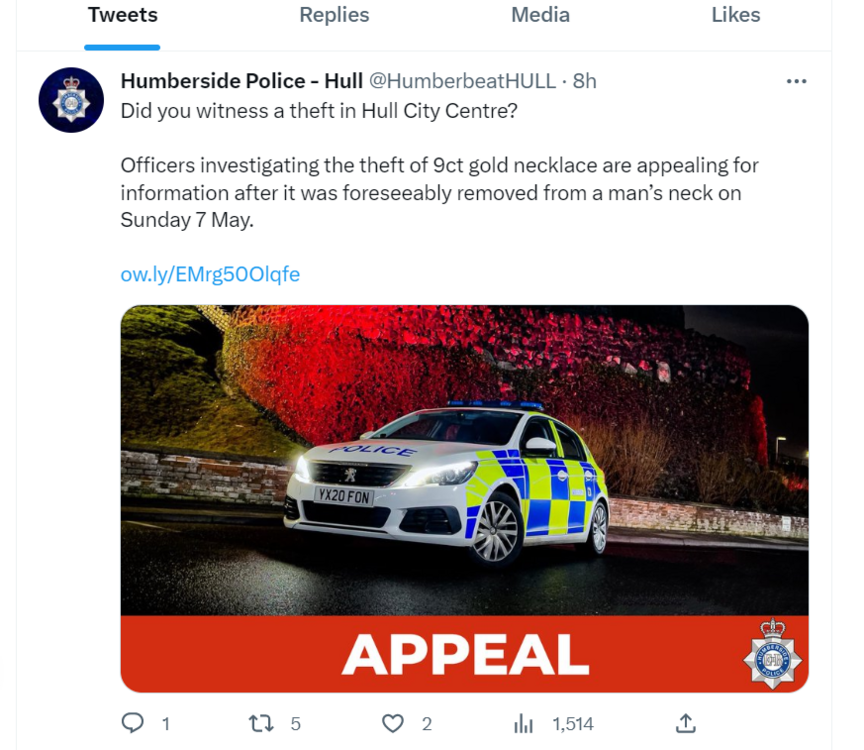Like the tweet with heart icon

(x=393, y=723)
